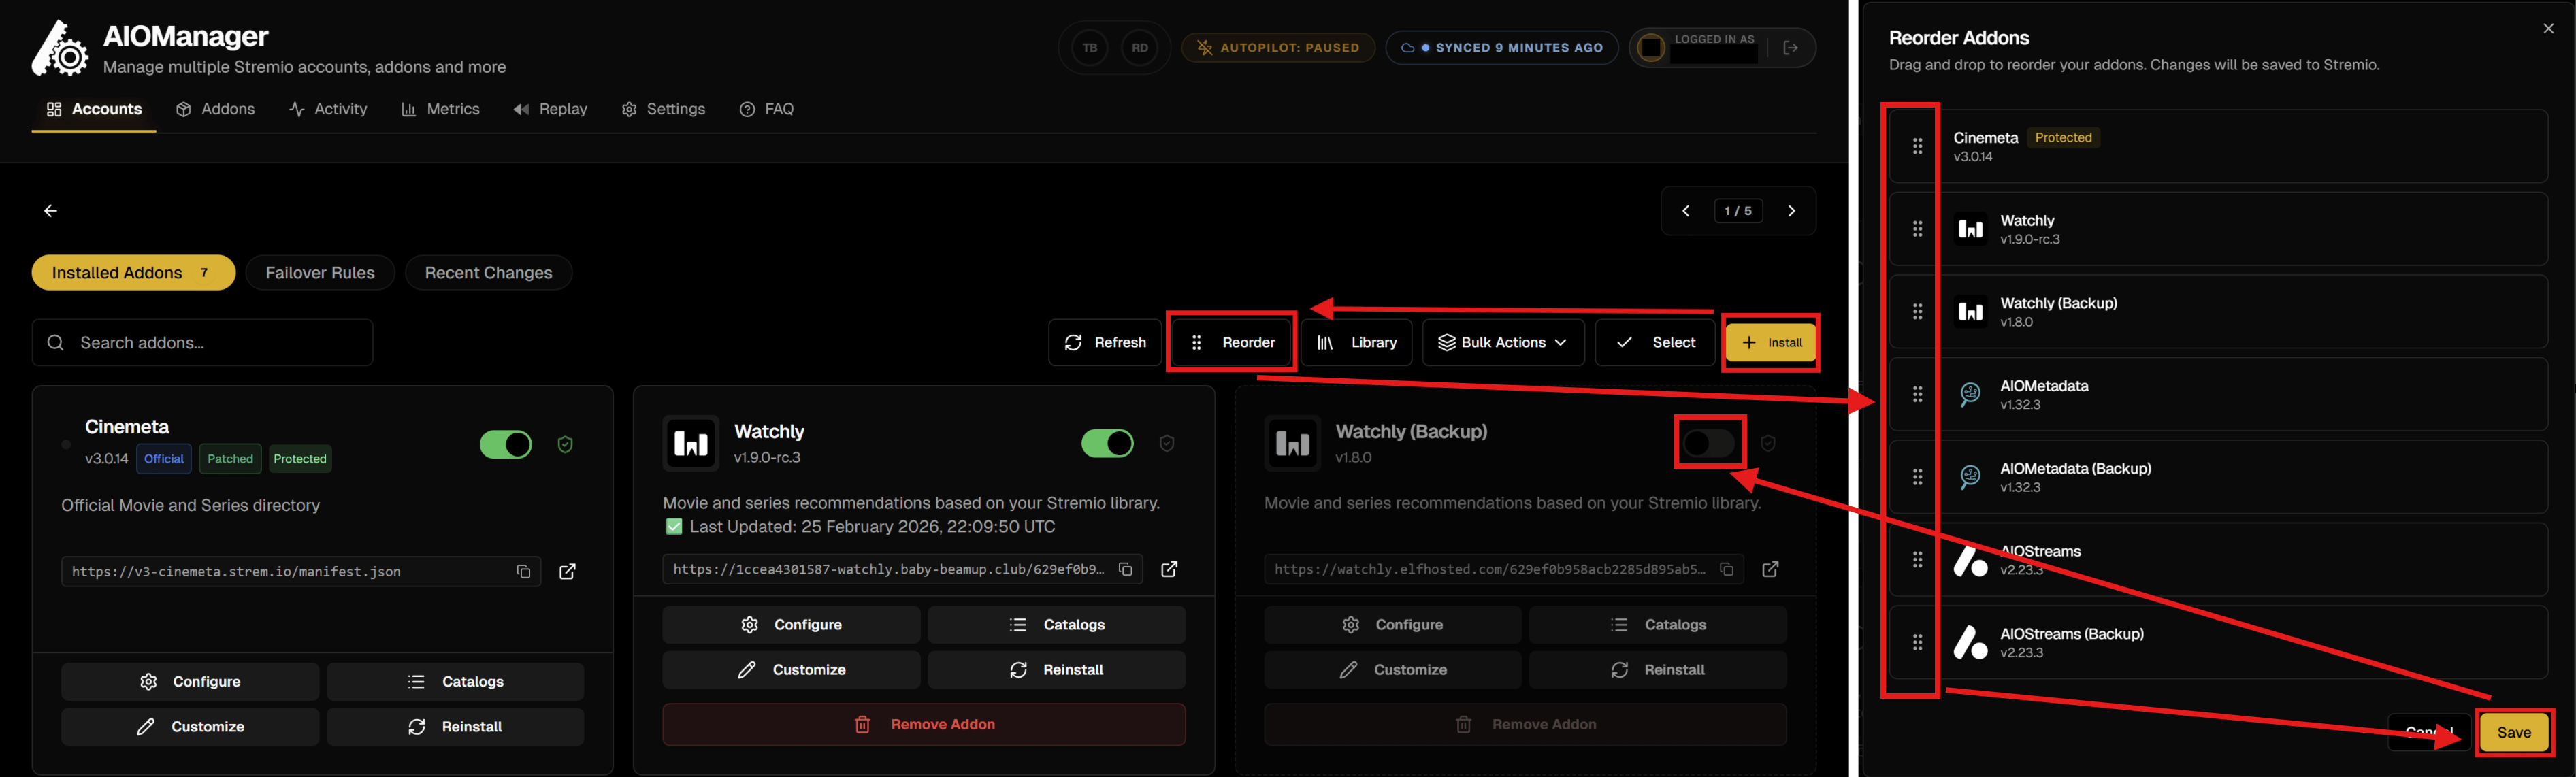Click the Refresh button

[x=1105, y=343]
